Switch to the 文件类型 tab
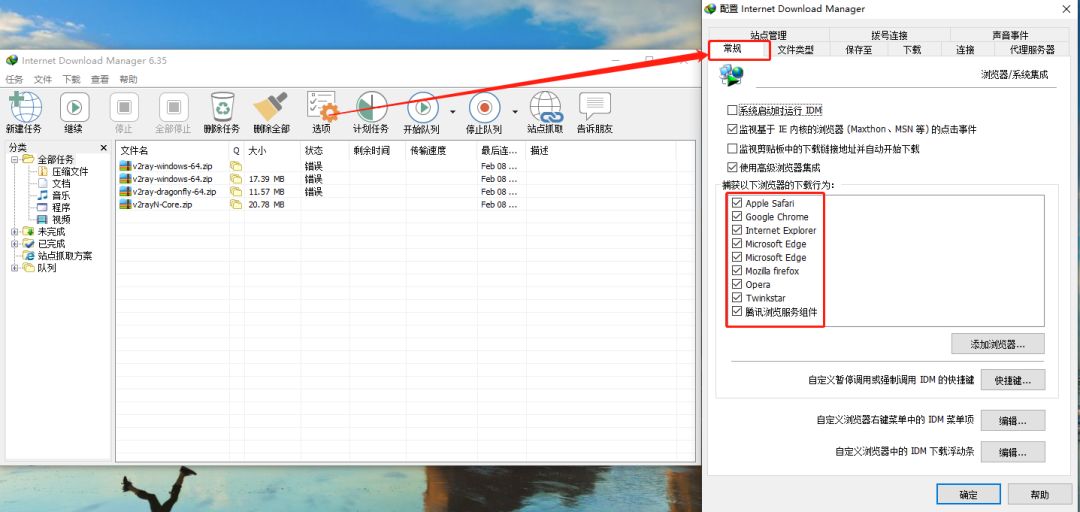This screenshot has height=512, width=1080. click(x=795, y=50)
